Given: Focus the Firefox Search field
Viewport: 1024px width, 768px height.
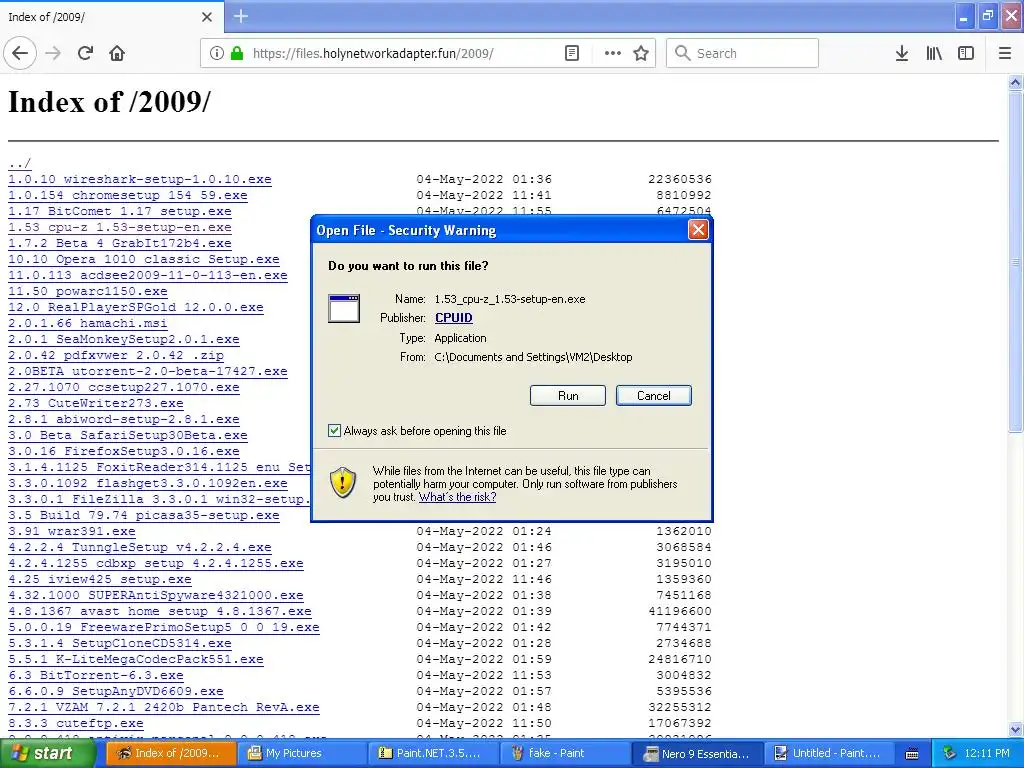Looking at the screenshot, I should [x=742, y=53].
